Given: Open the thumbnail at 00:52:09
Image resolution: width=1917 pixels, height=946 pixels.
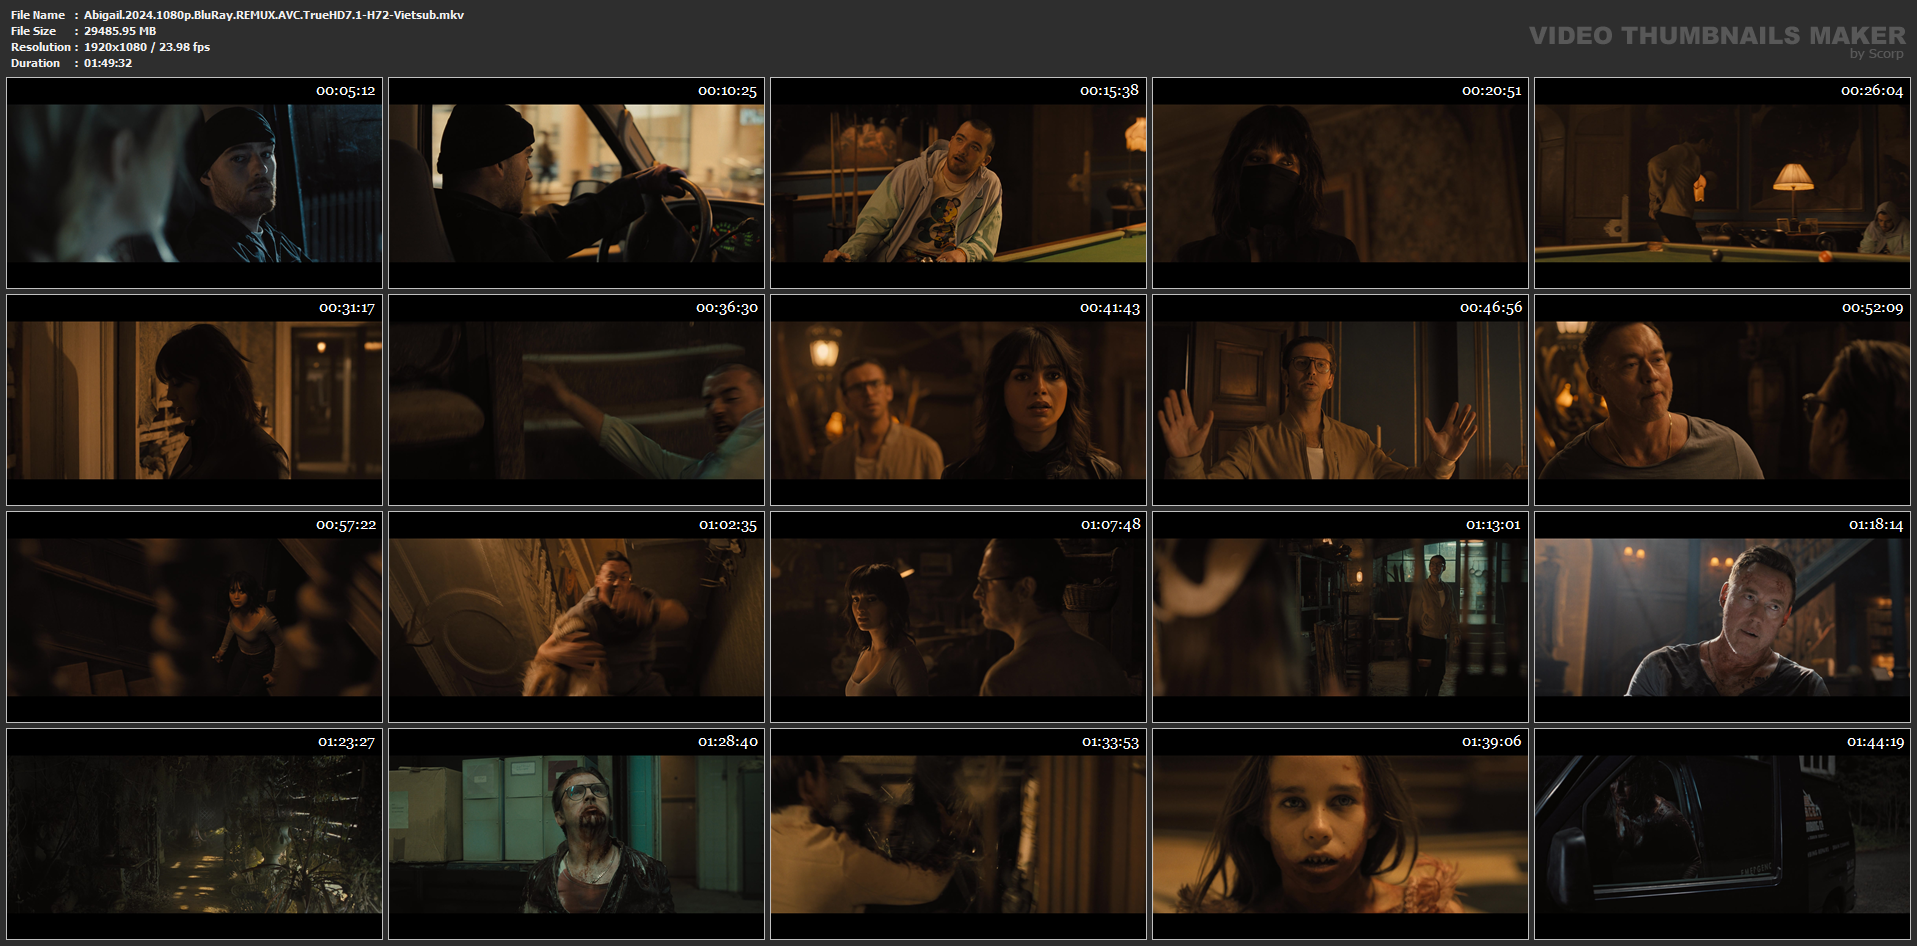Looking at the screenshot, I should pos(1722,400).
